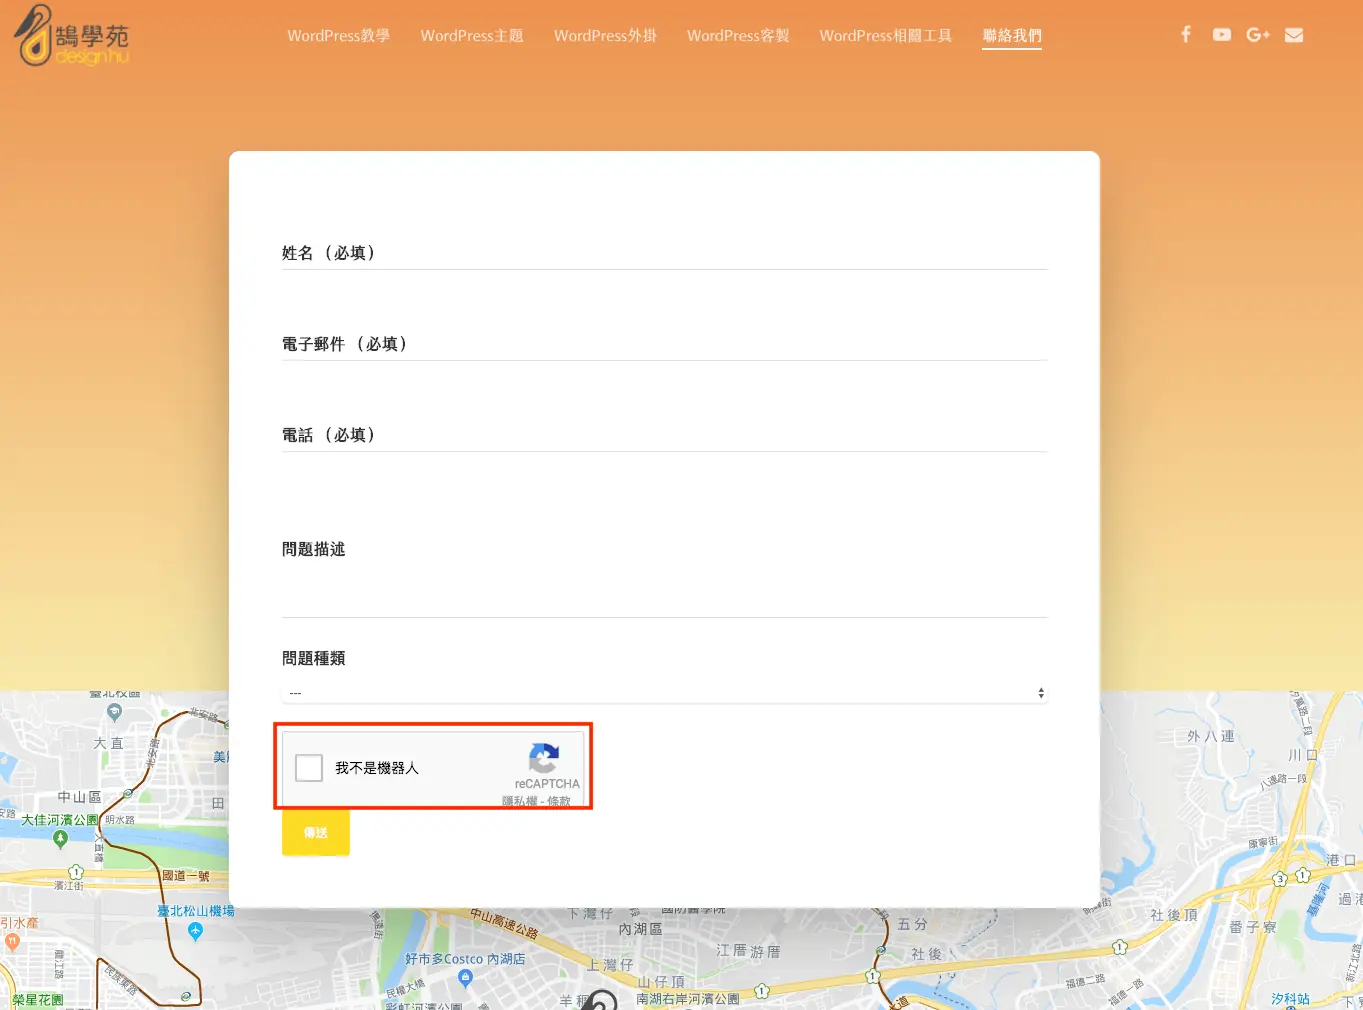Open the YouTube social icon

pos(1222,35)
